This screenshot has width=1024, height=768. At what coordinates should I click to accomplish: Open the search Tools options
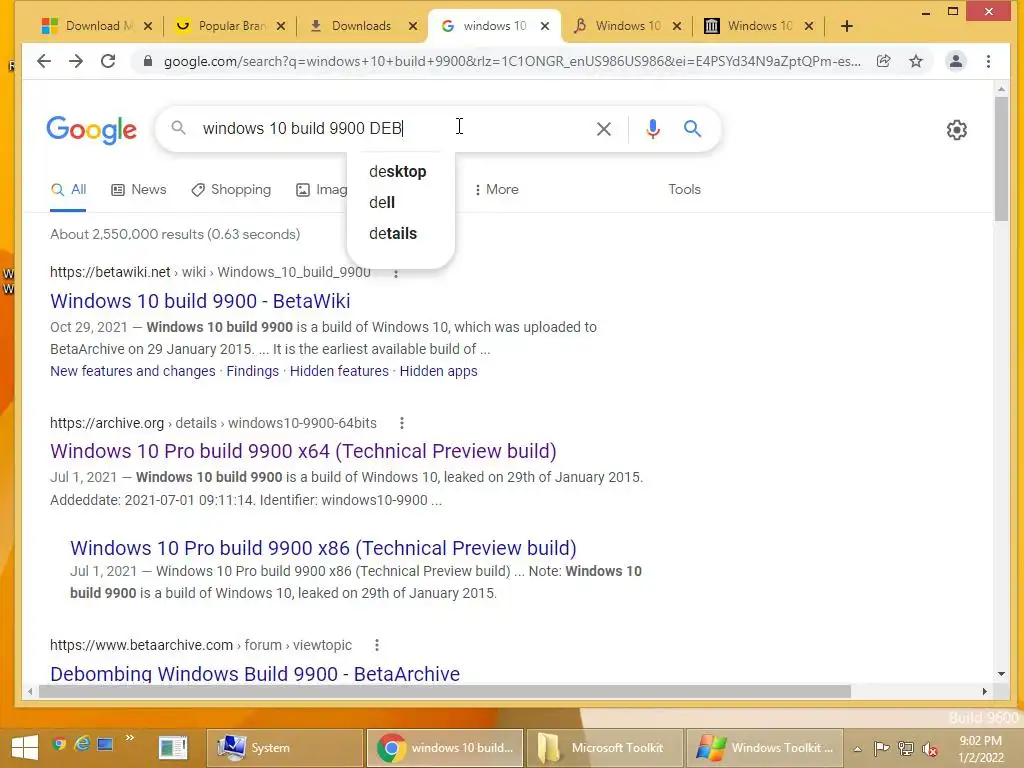(x=684, y=189)
